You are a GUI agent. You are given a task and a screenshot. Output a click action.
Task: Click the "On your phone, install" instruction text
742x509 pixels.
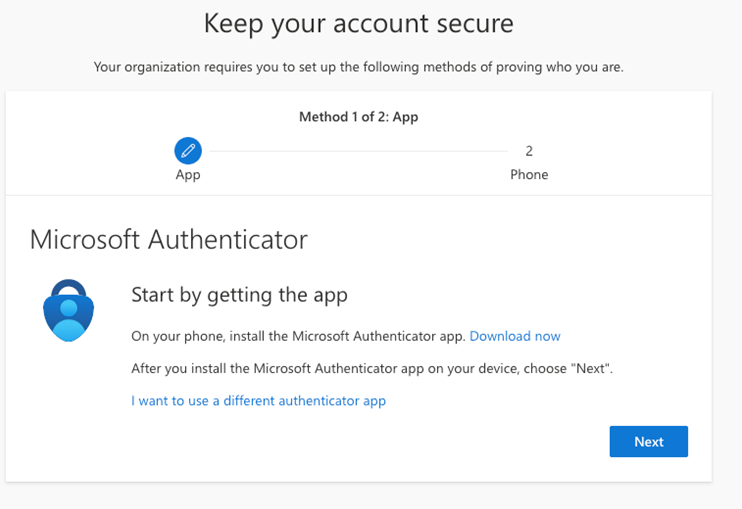tap(298, 336)
